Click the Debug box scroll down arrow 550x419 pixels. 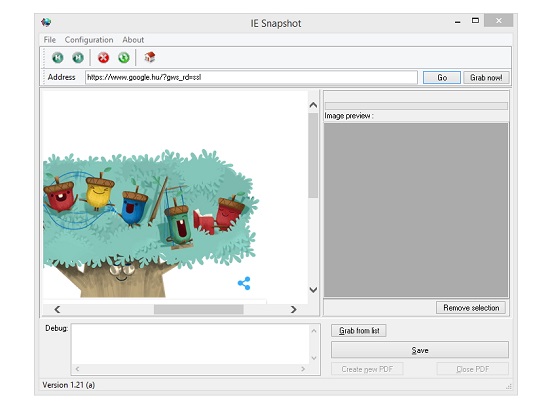click(314, 358)
